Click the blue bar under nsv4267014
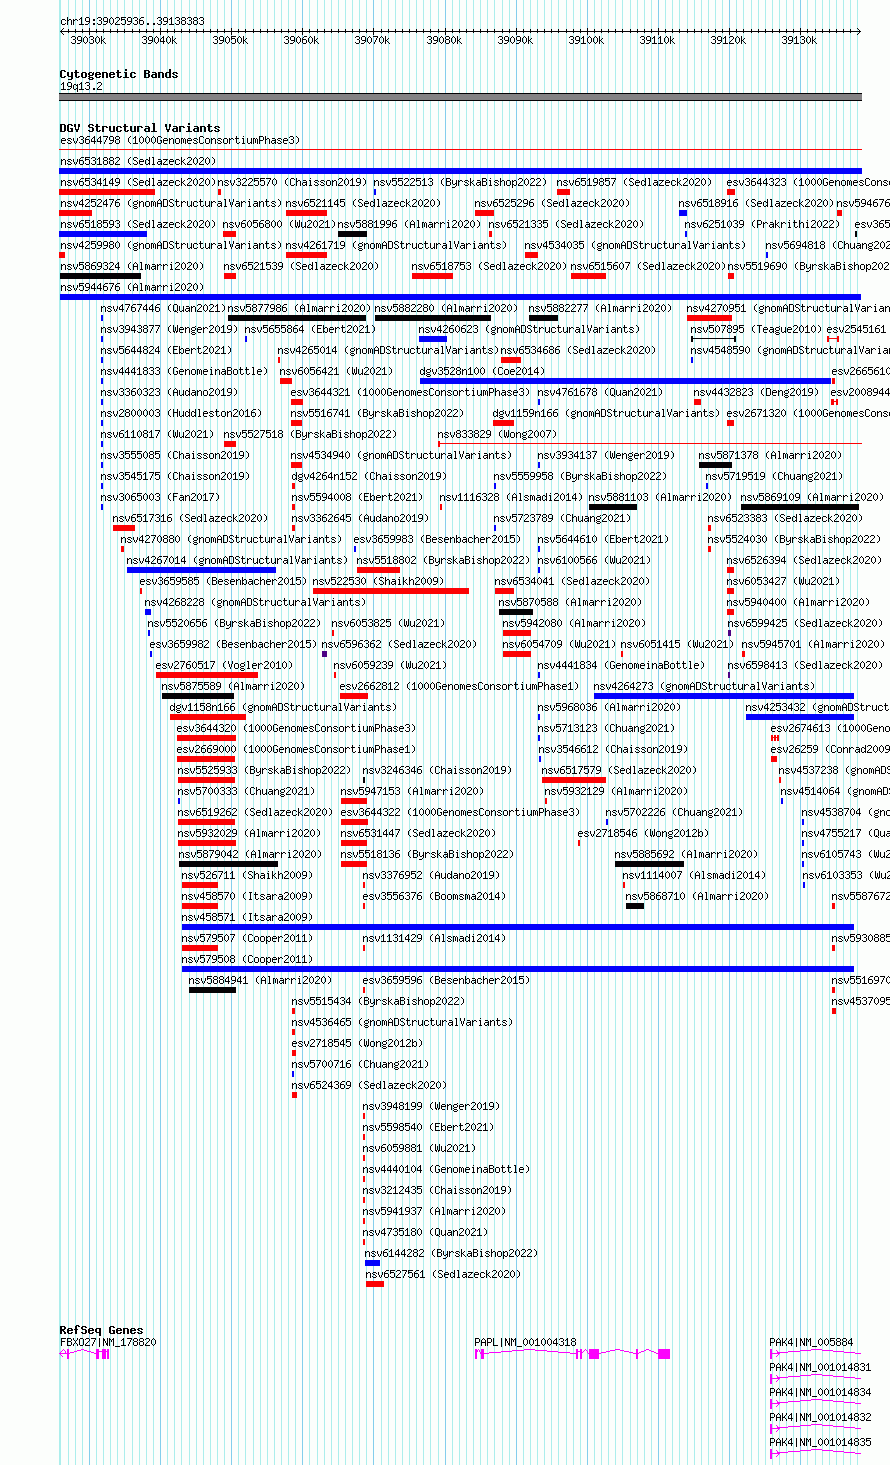Viewport: 890px width, 1465px height. [201, 570]
